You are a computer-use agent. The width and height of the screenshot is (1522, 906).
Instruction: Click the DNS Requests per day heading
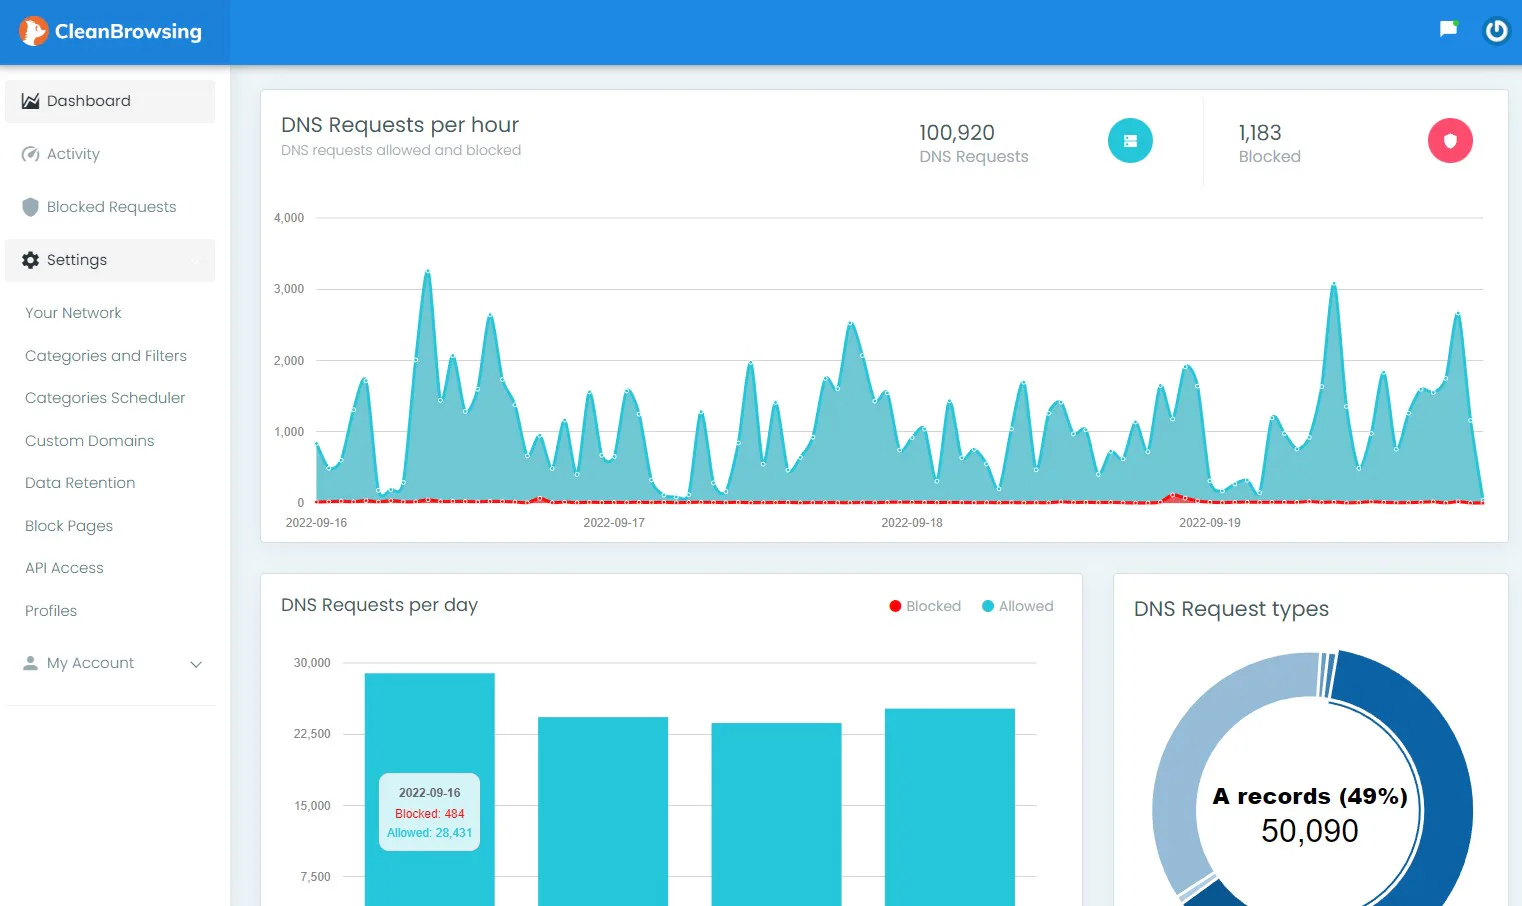[x=379, y=605]
